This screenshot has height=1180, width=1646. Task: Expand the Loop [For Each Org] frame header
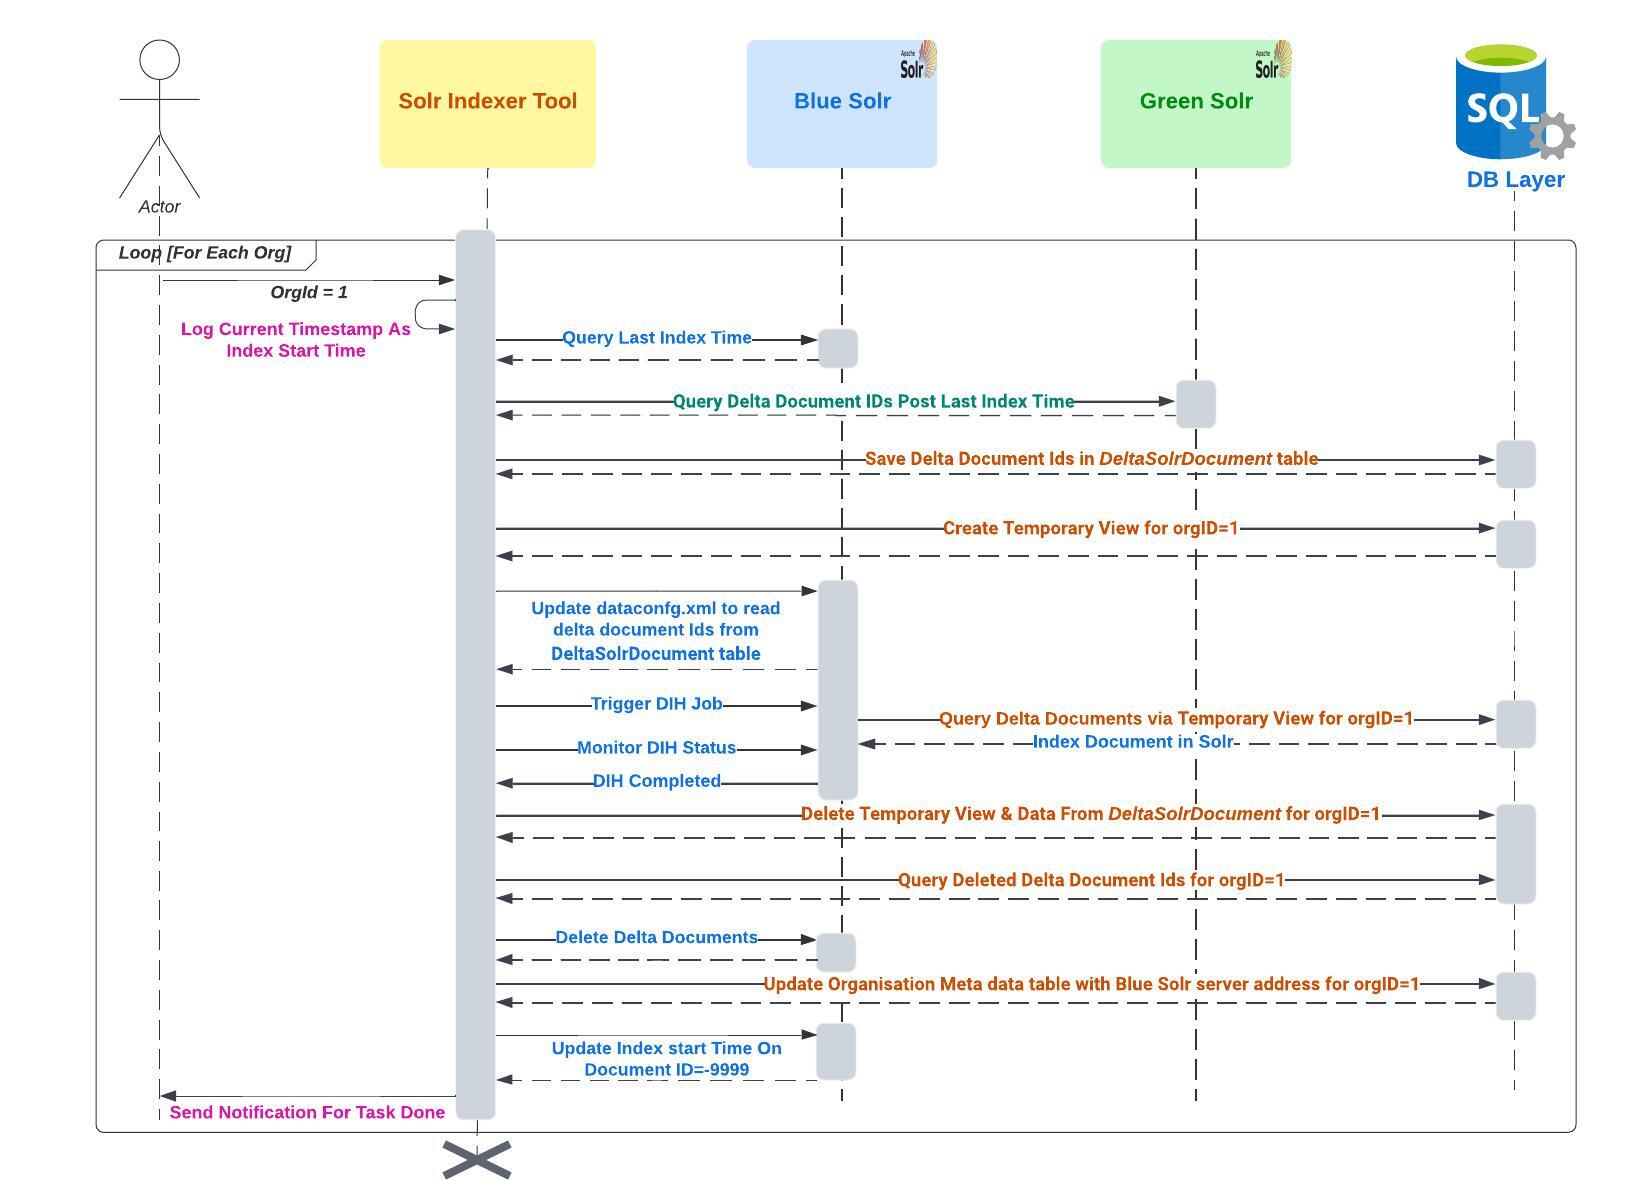[x=205, y=253]
